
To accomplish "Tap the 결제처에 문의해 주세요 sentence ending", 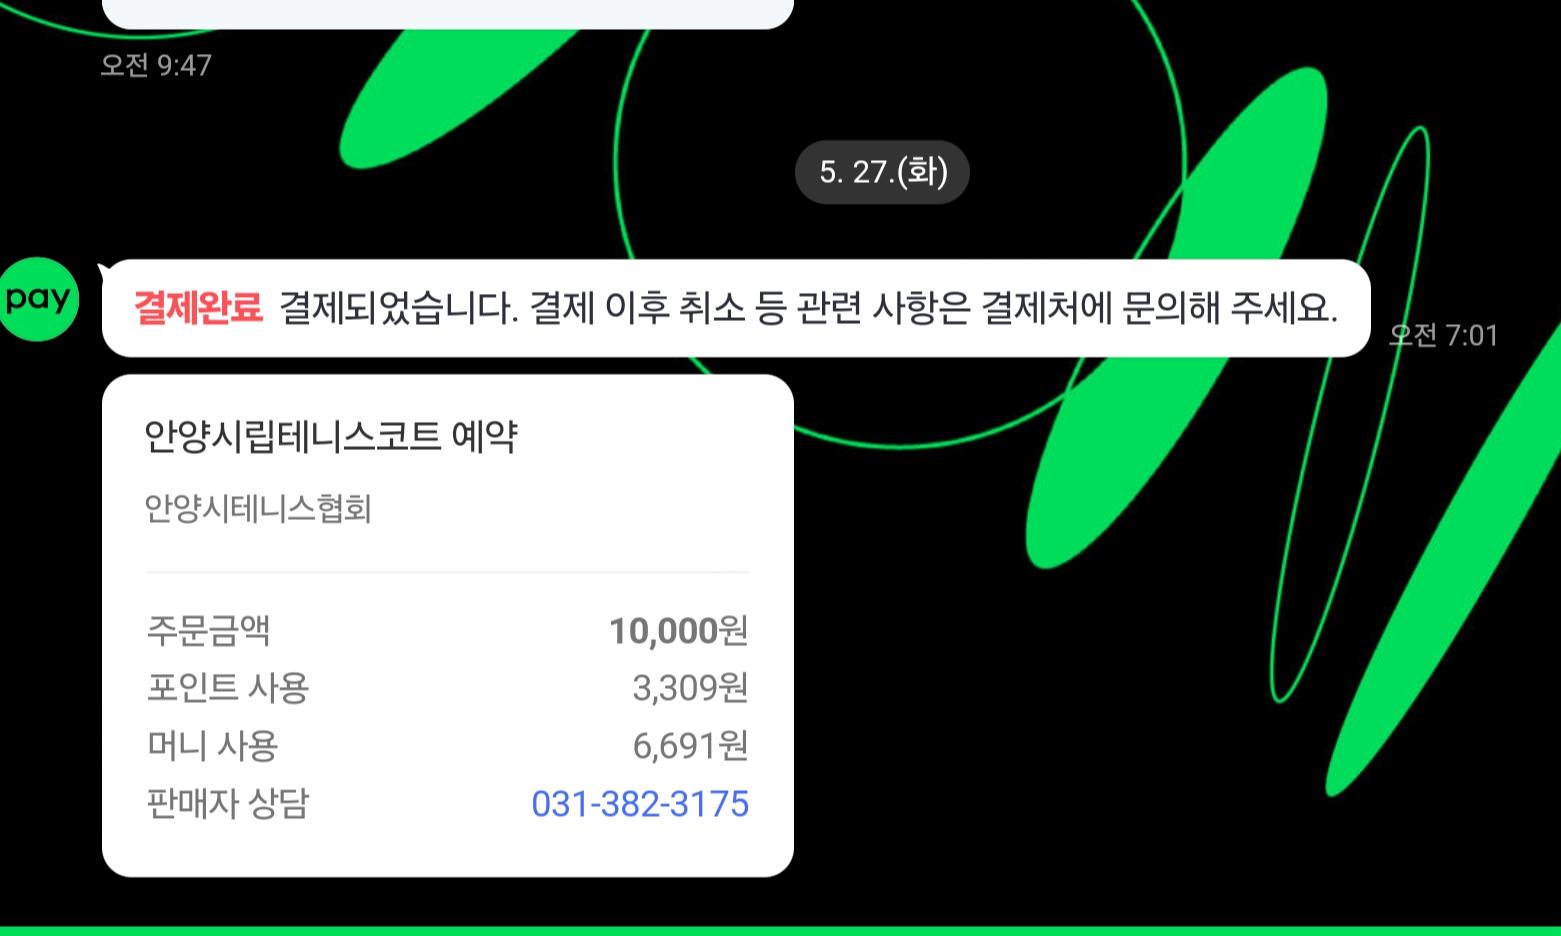I will pos(1159,308).
